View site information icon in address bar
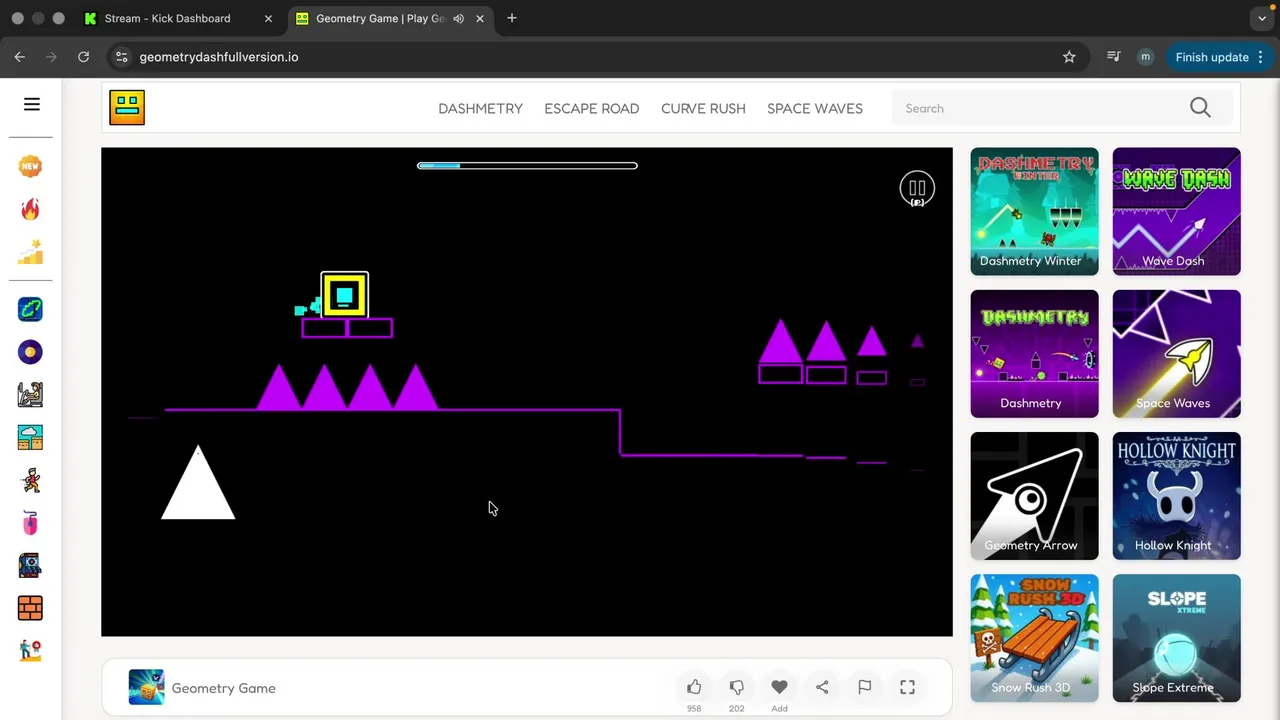 coord(121,57)
